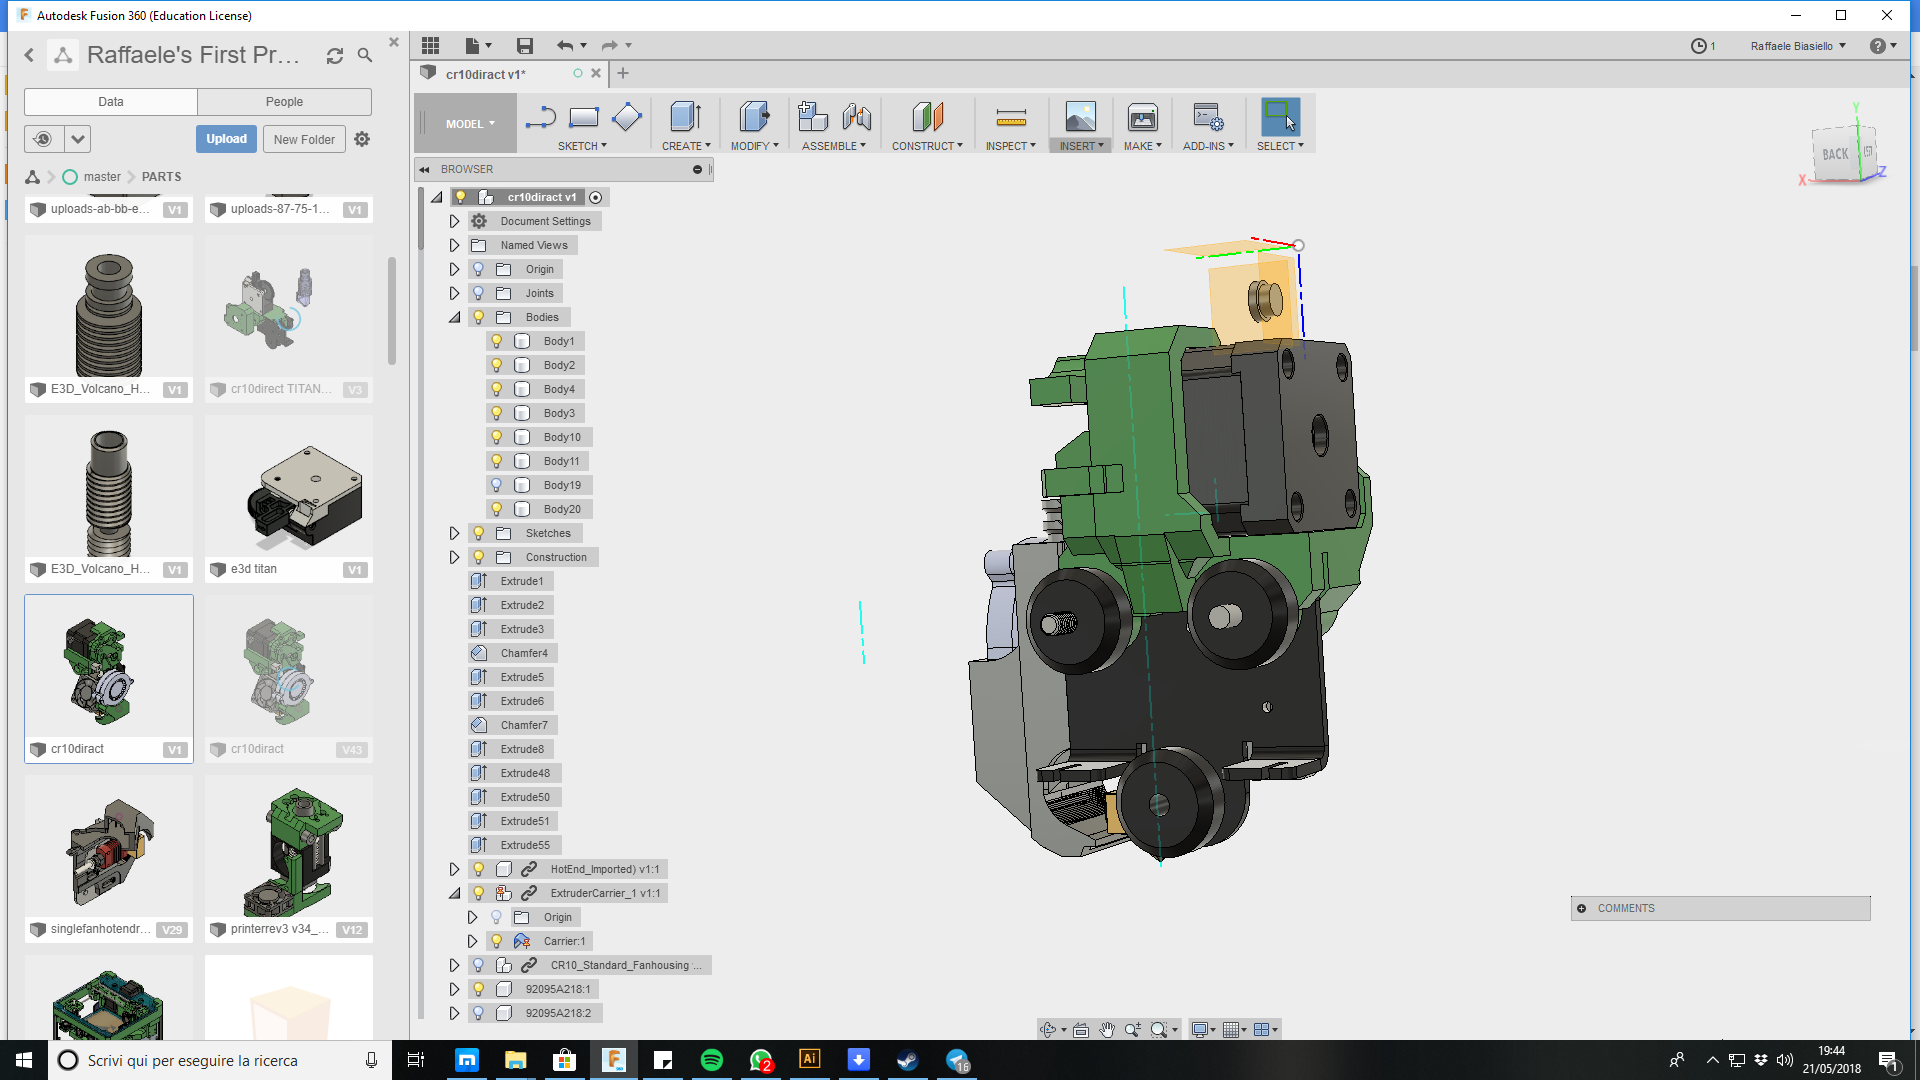Click the Extrude icon above CREATE
This screenshot has width=1920, height=1080.
[686, 117]
